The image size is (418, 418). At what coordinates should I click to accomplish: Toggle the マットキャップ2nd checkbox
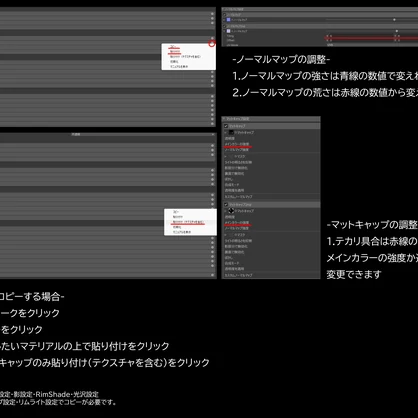[226, 204]
